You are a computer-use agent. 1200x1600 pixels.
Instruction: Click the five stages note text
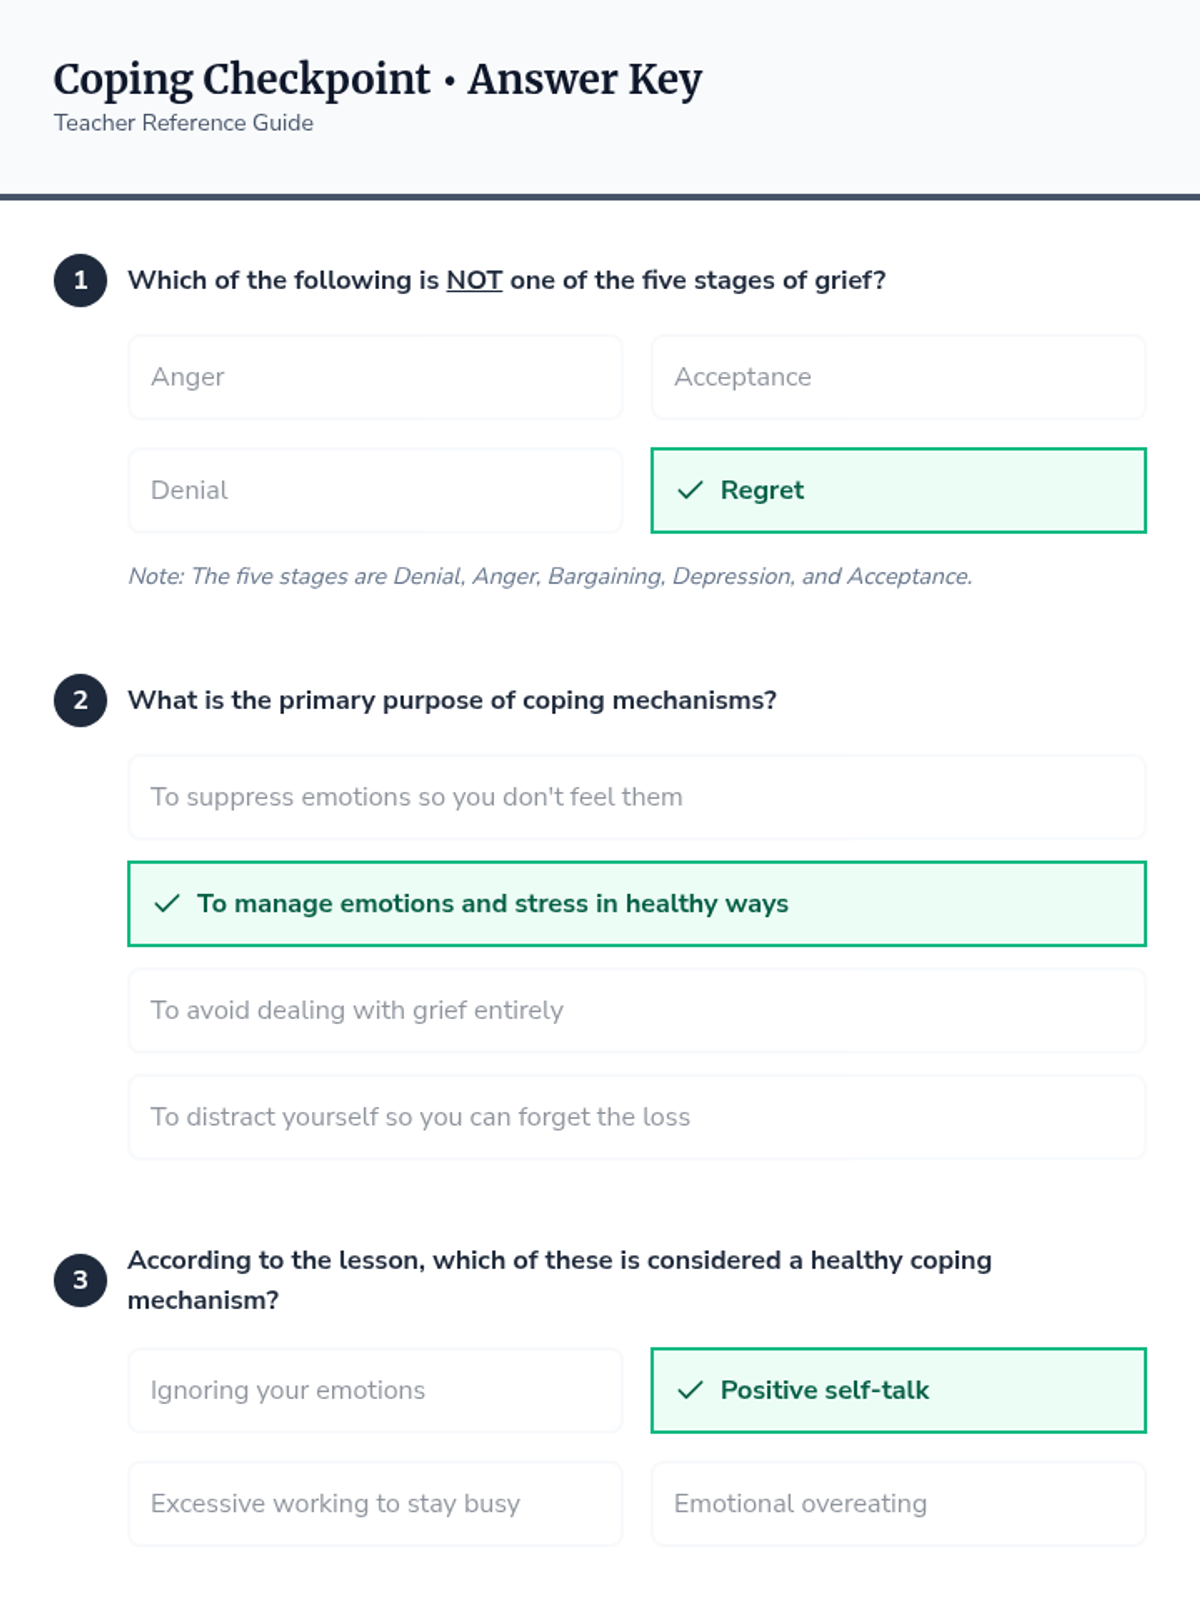(x=550, y=576)
